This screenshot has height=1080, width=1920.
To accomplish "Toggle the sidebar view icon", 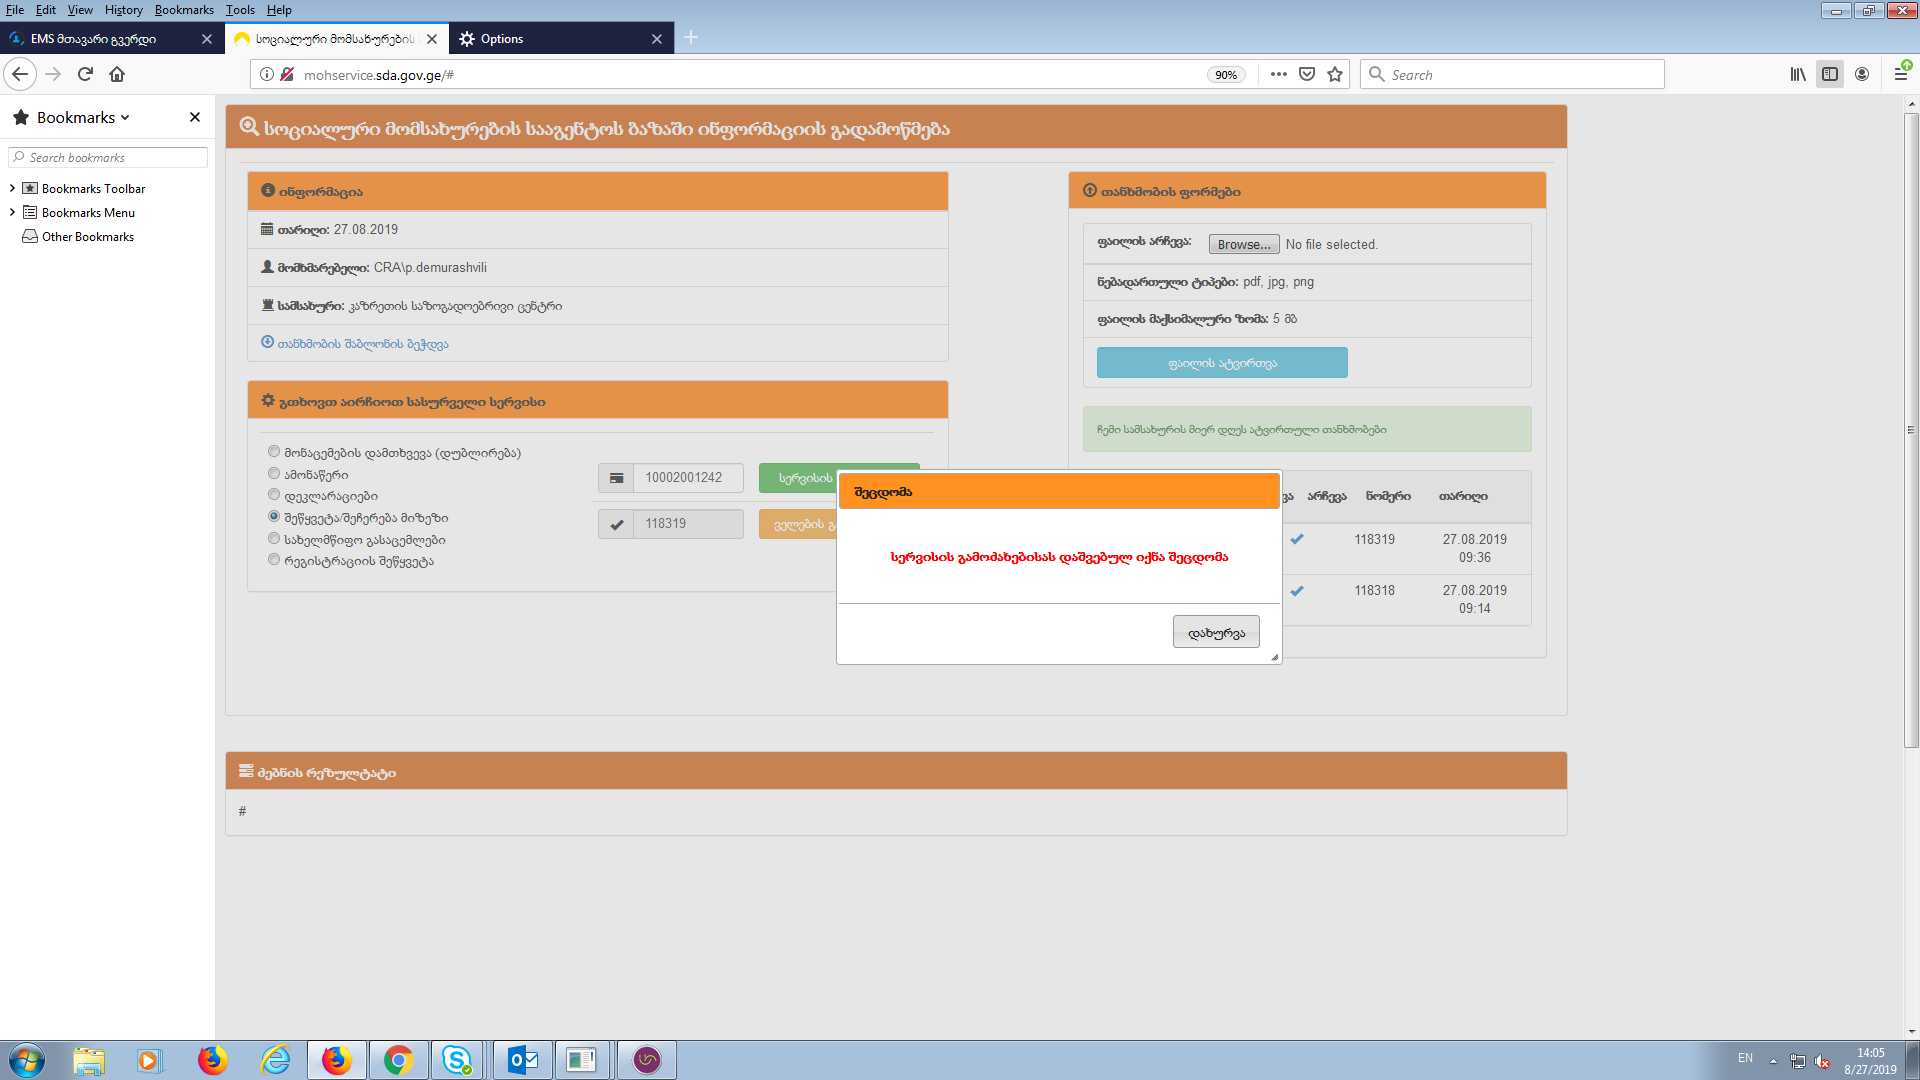I will [1830, 74].
